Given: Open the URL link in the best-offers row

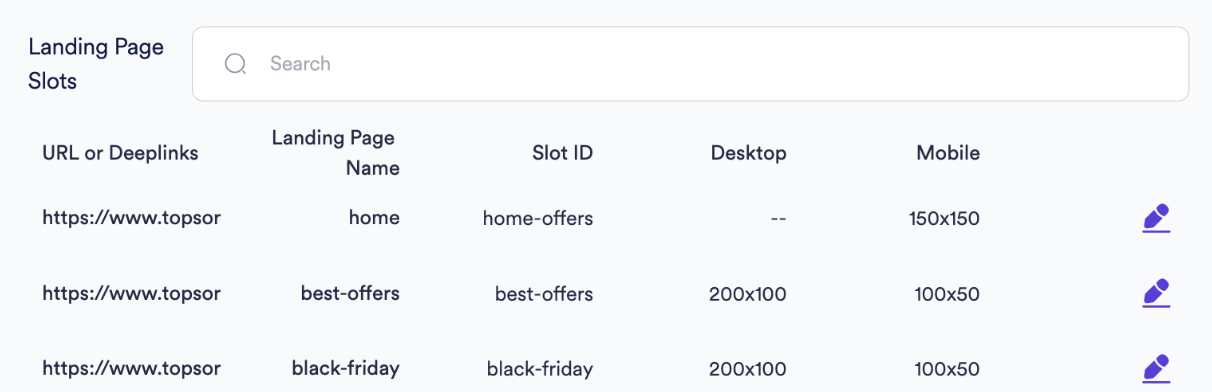Looking at the screenshot, I should point(131,294).
